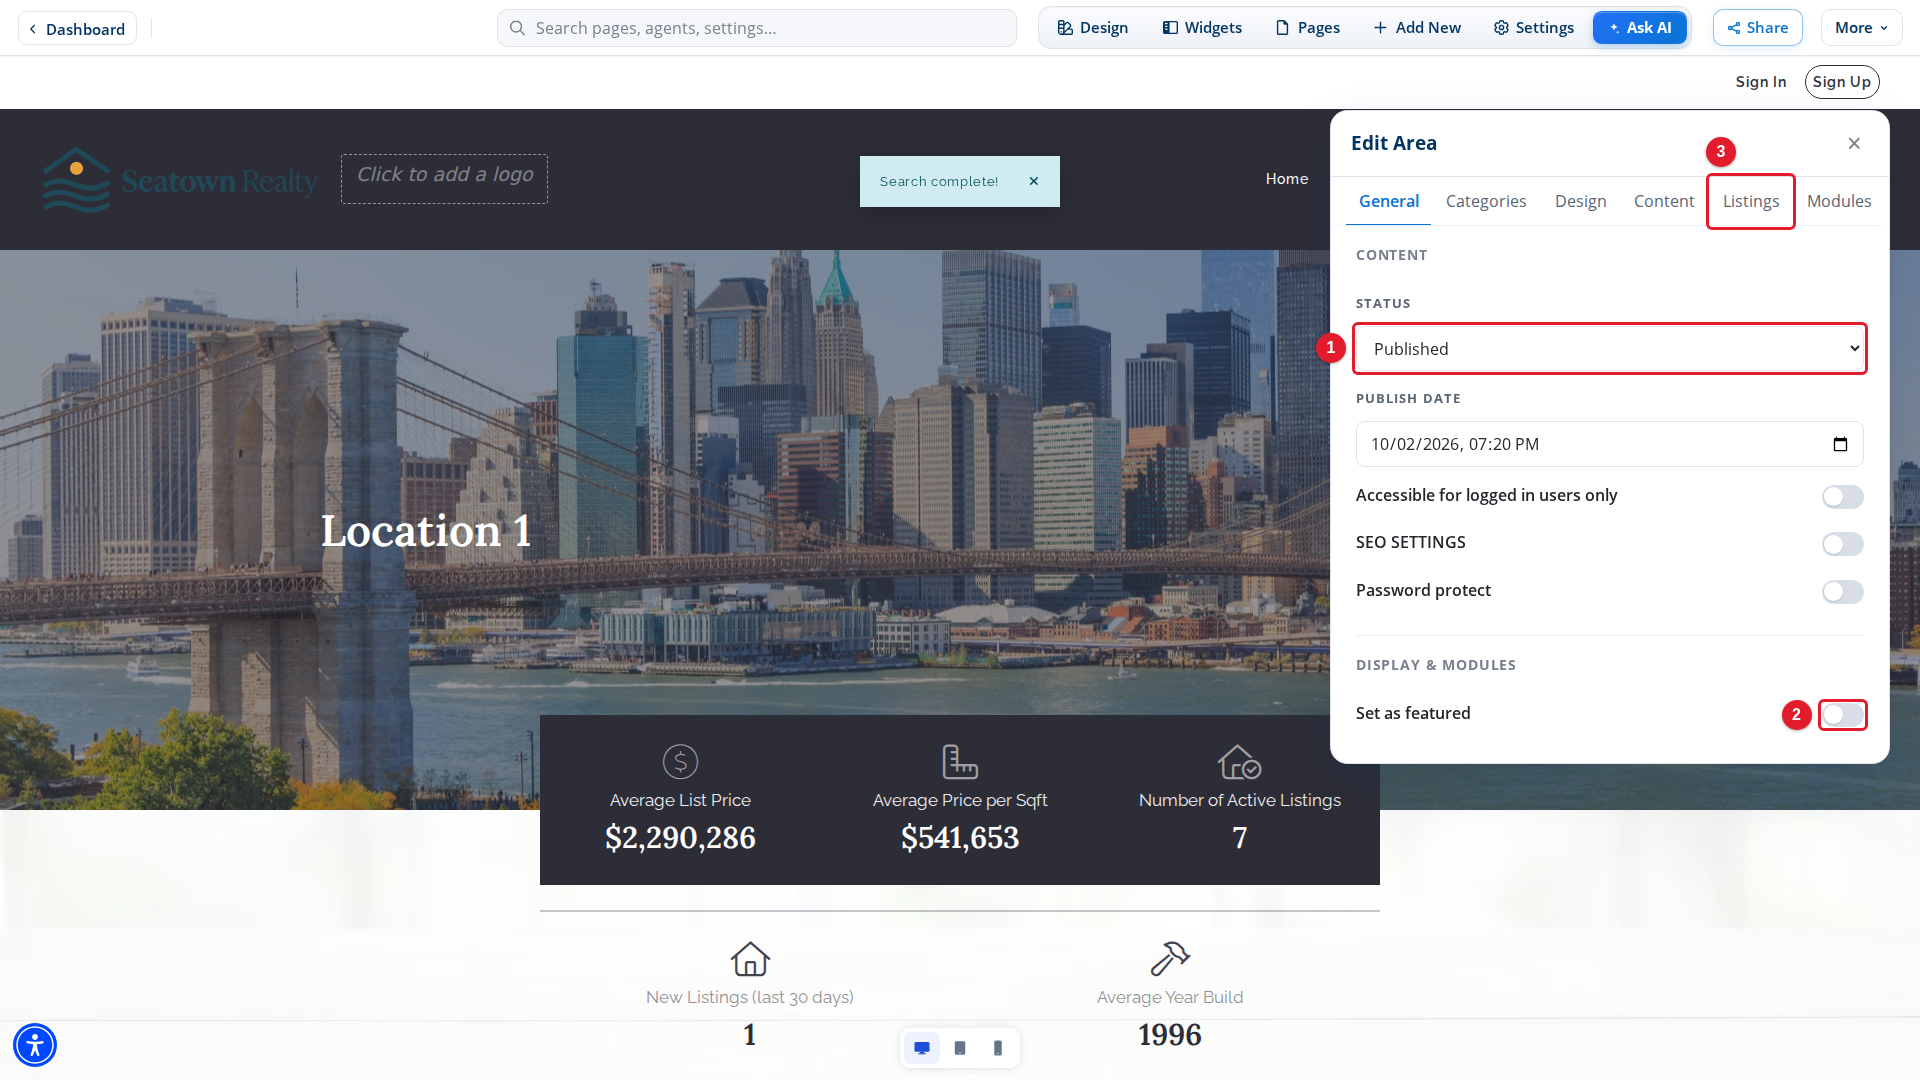This screenshot has width=1920, height=1080.
Task: Click the publish date input field
Action: click(x=1610, y=444)
